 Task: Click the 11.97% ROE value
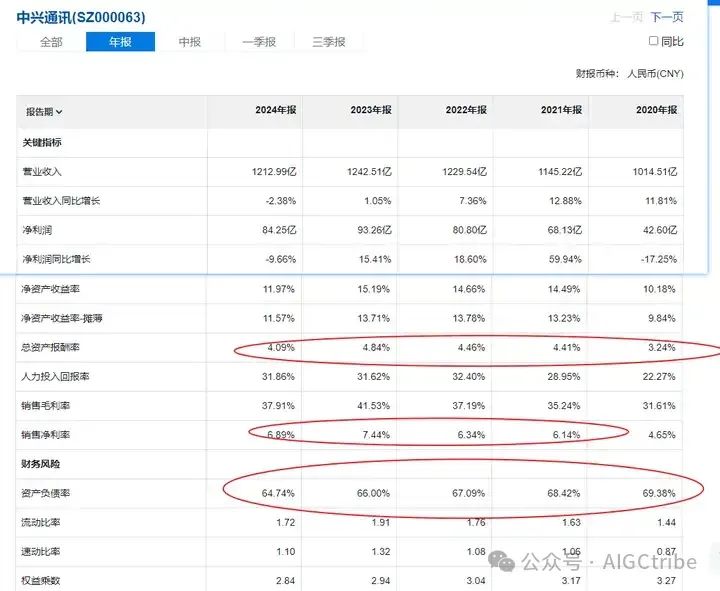[279, 289]
